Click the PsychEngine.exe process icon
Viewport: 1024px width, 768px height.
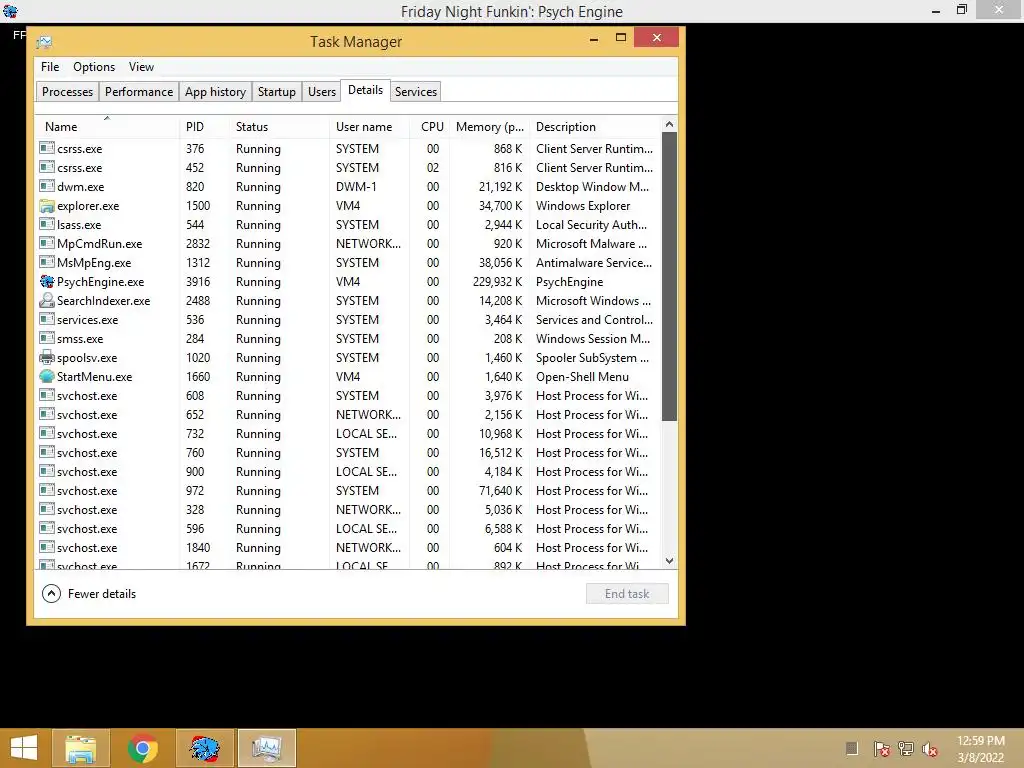click(47, 281)
